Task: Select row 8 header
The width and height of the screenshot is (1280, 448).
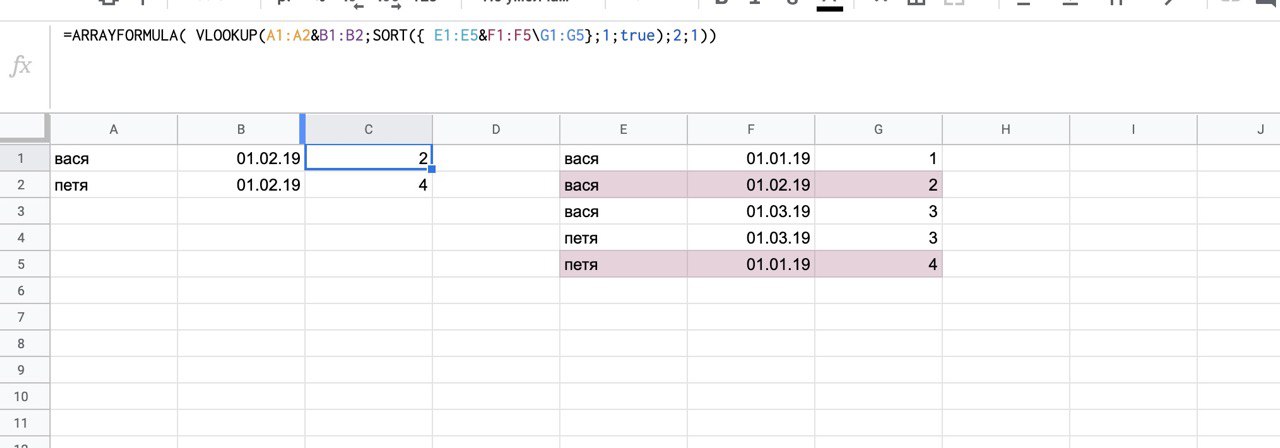Action: pos(24,344)
